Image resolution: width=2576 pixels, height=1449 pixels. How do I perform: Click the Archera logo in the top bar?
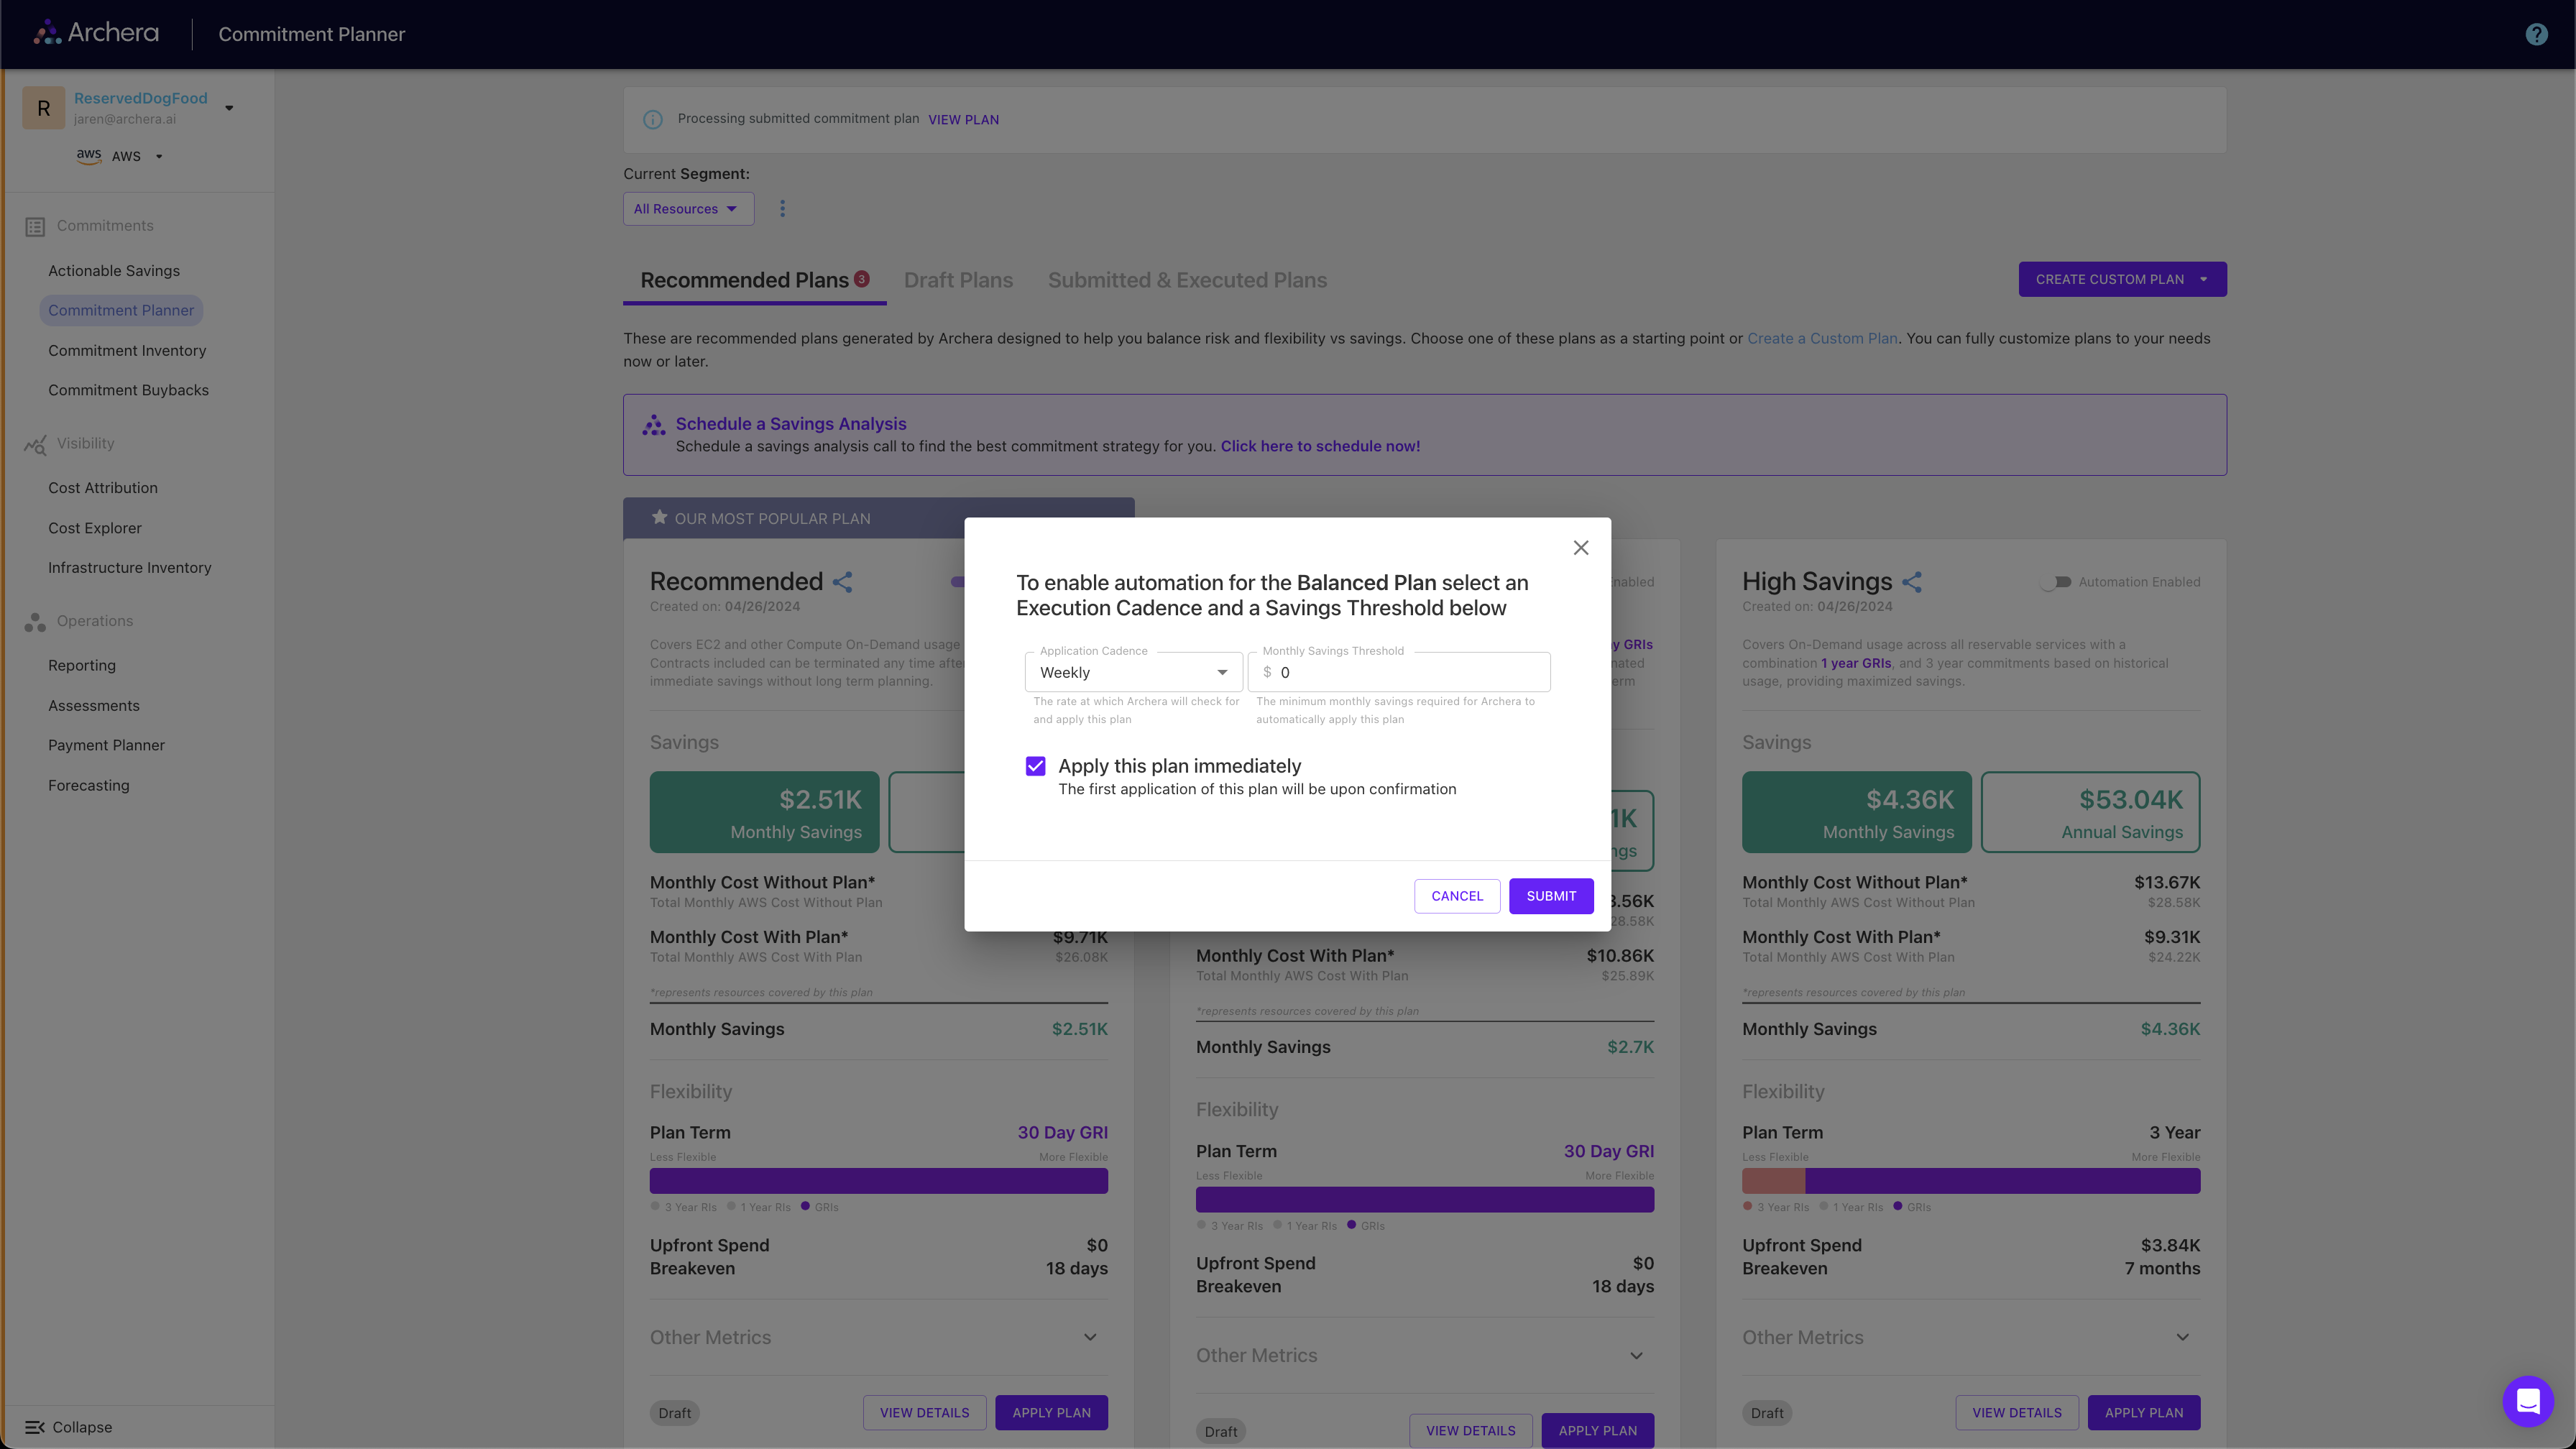[x=95, y=32]
